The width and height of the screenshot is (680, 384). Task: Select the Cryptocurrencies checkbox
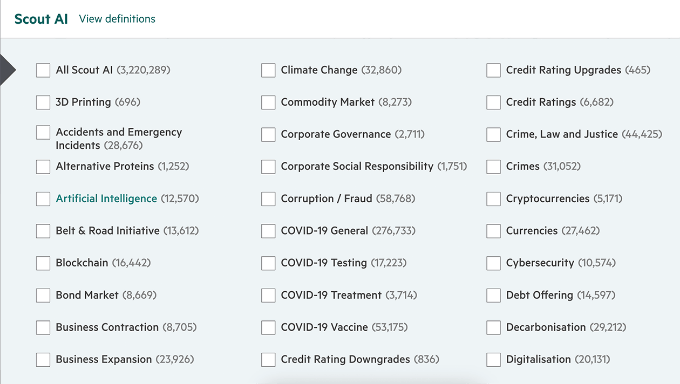(494, 199)
